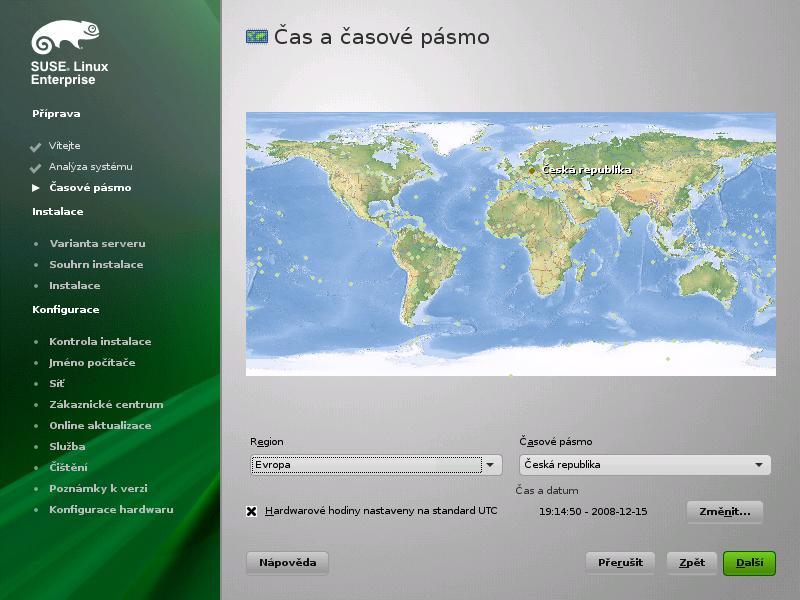Select the Souhrn instalace step
The width and height of the screenshot is (800, 600).
point(96,265)
